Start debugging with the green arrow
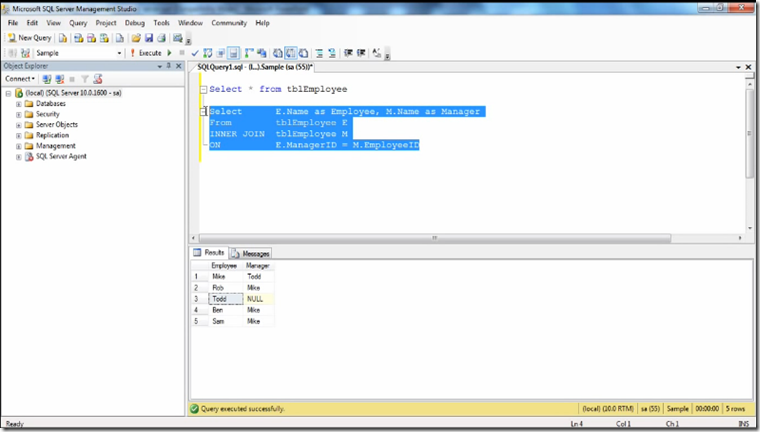The width and height of the screenshot is (760, 432). (x=169, y=53)
